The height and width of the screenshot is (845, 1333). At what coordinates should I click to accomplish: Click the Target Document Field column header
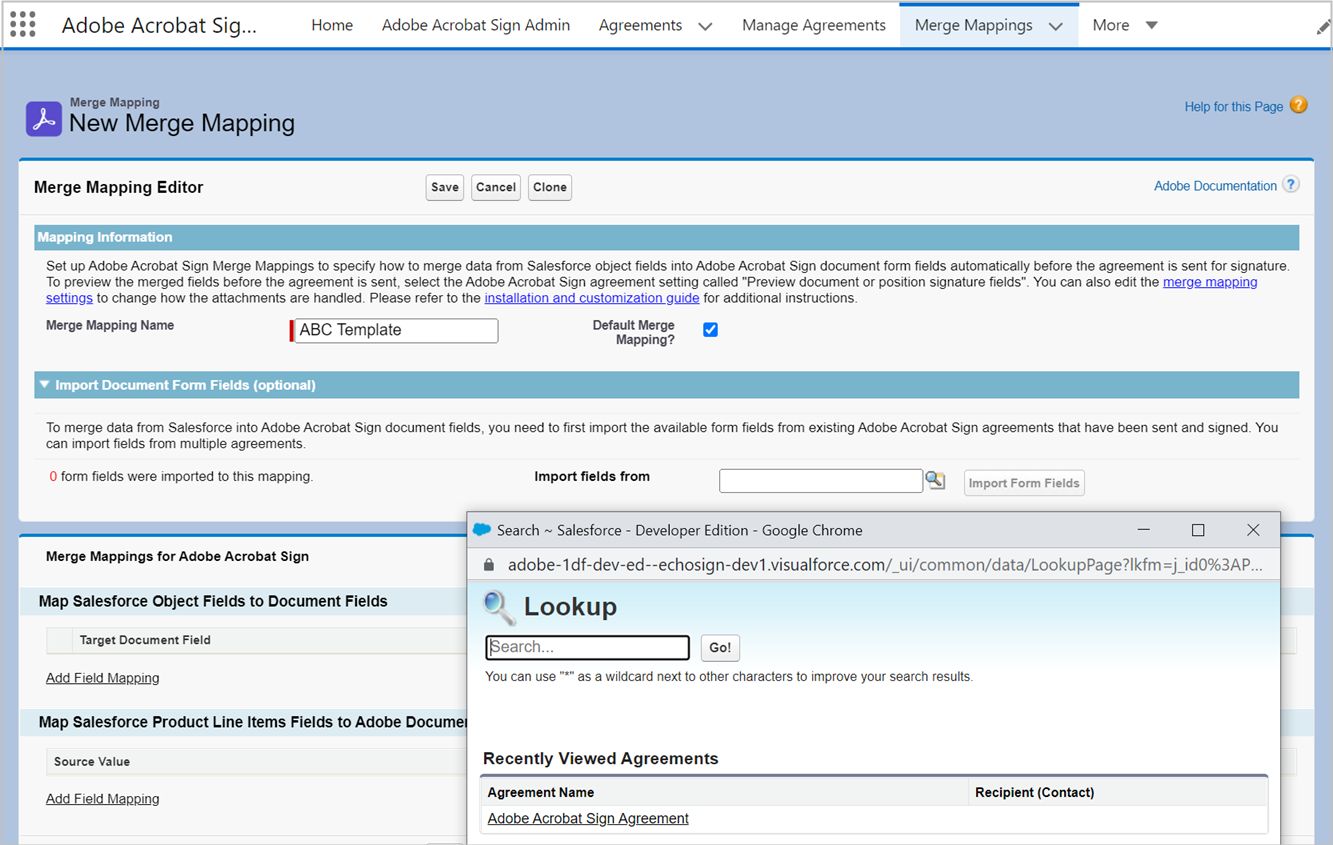point(145,640)
